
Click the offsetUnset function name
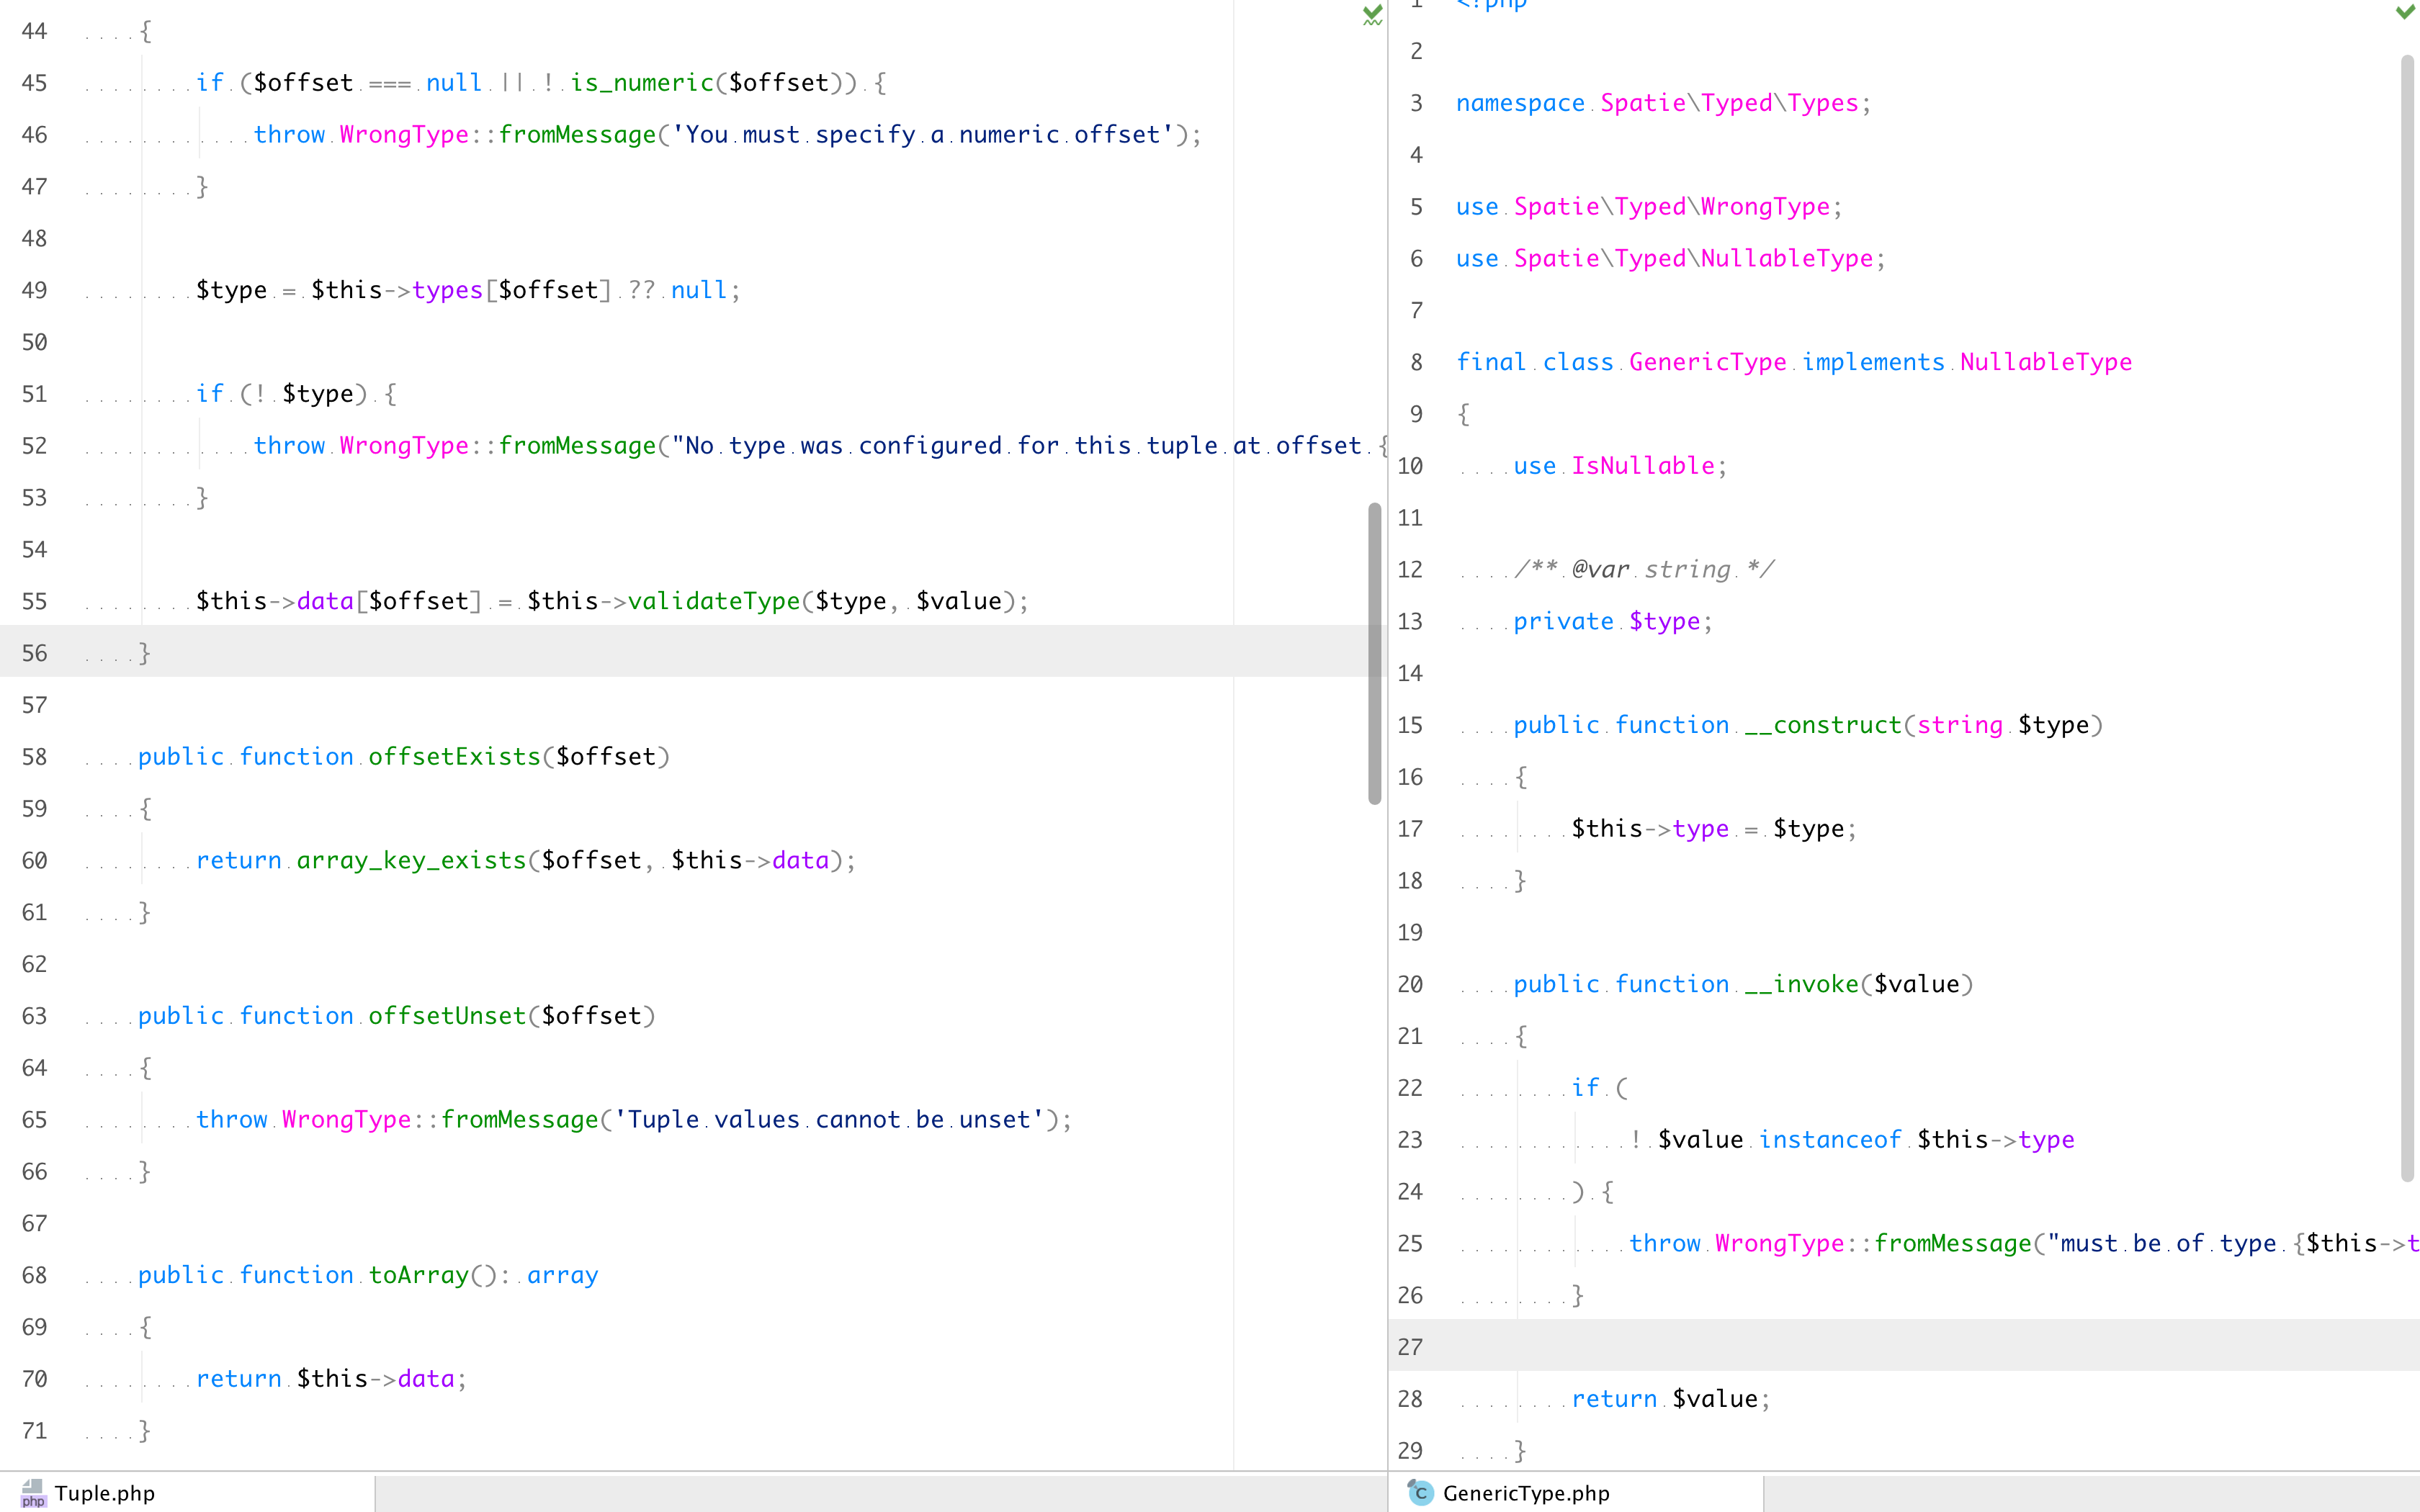click(x=446, y=1015)
